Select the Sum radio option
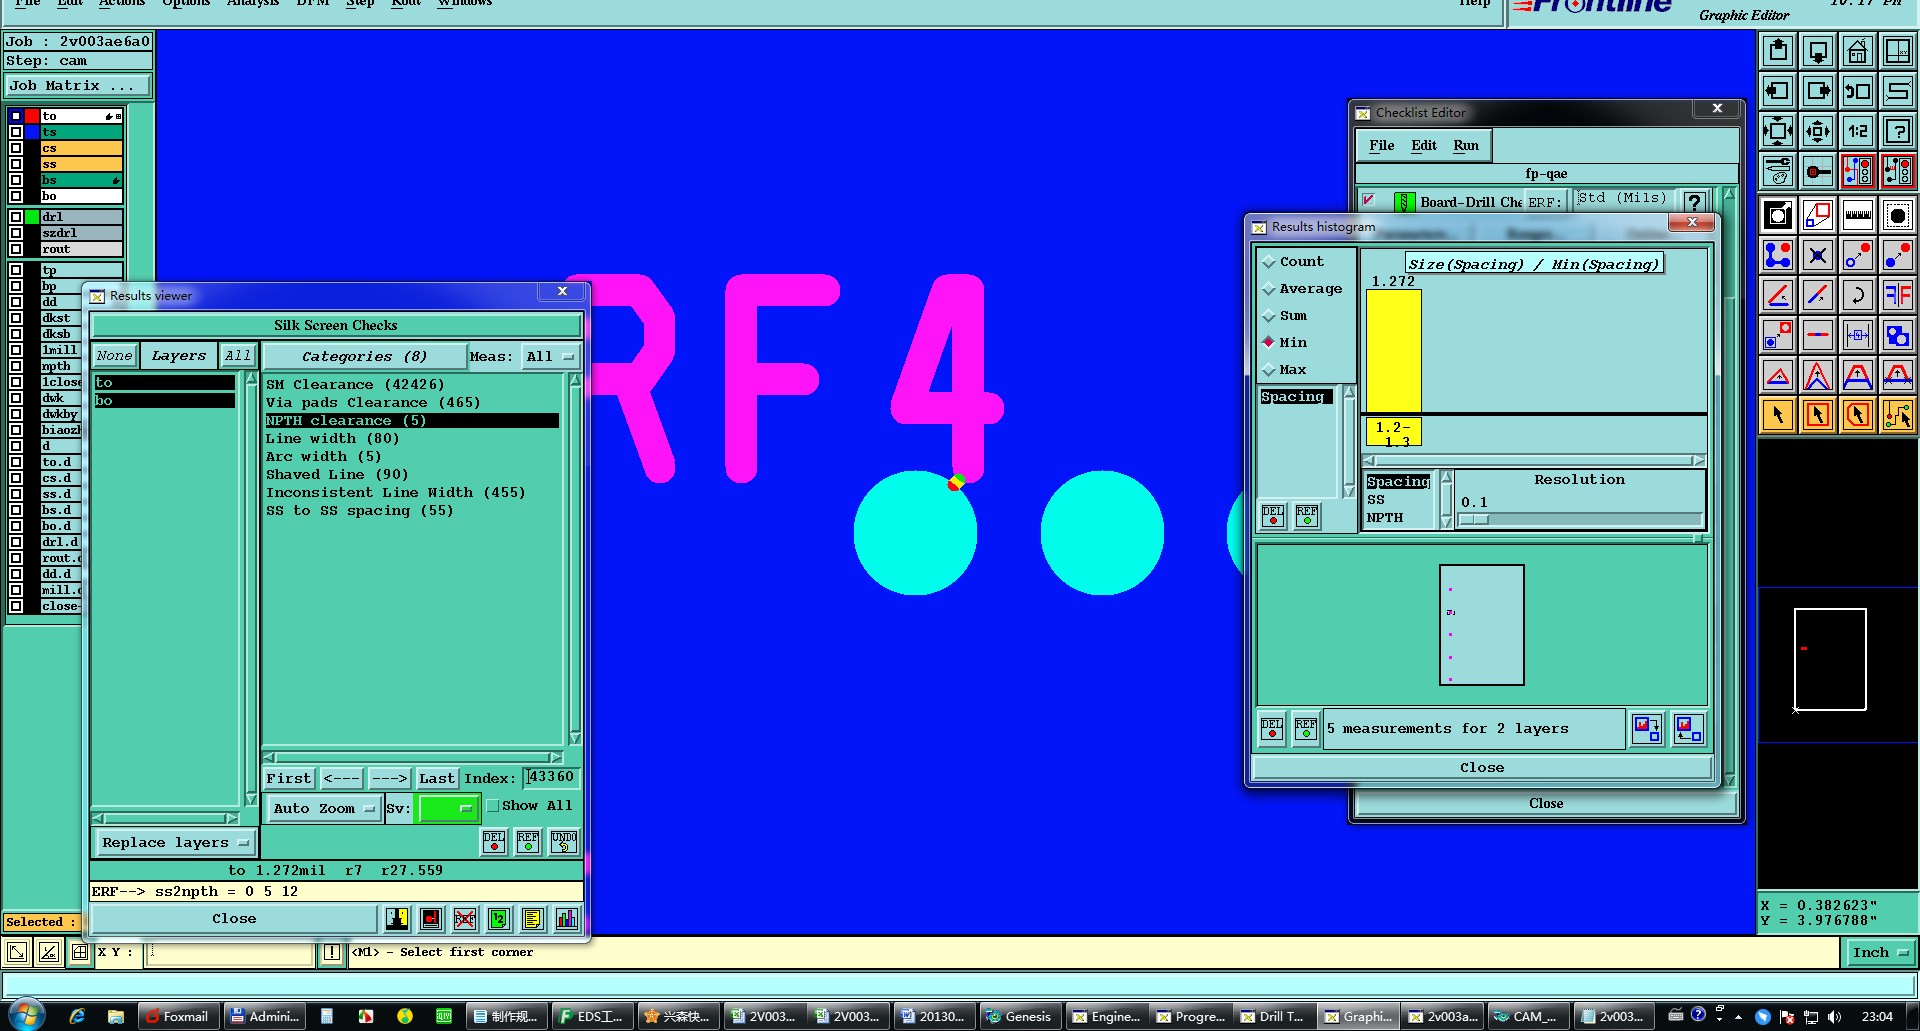1920x1031 pixels. pos(1285,316)
